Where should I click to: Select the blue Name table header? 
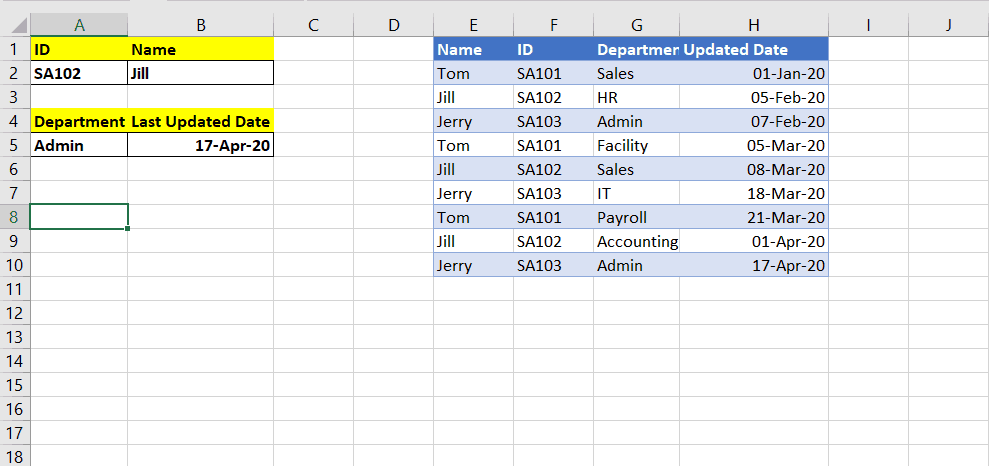474,49
